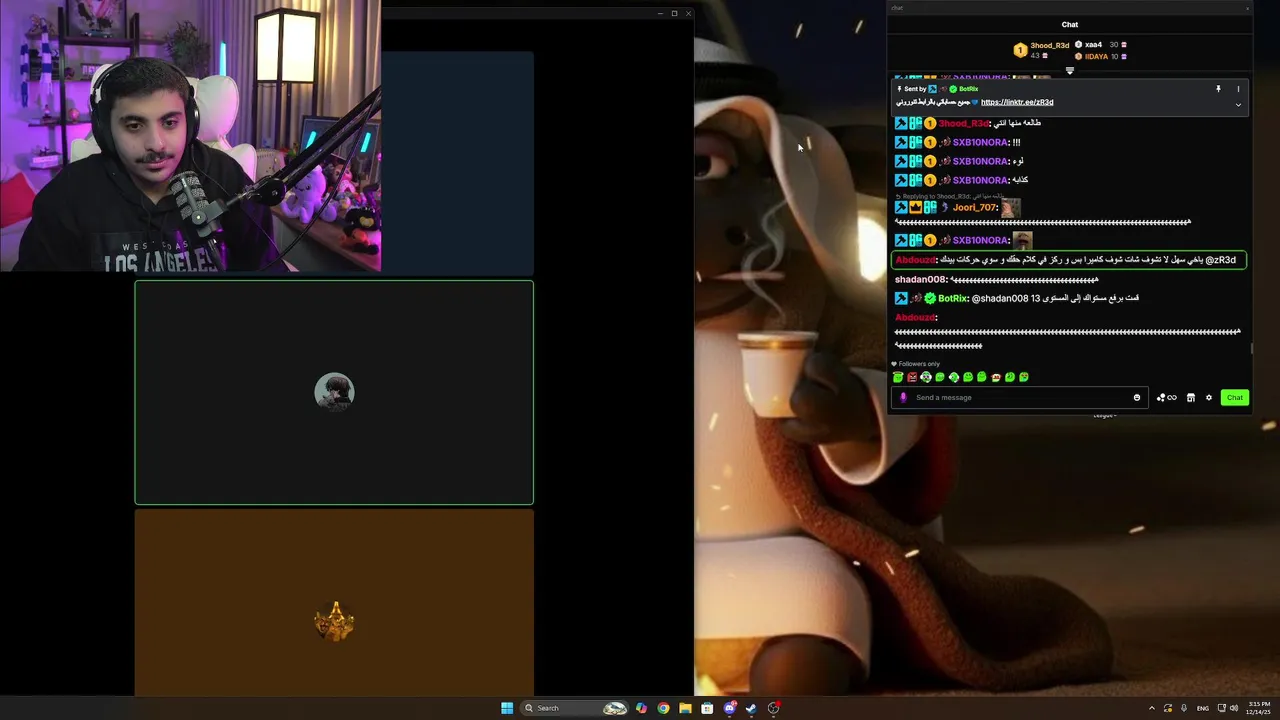The height and width of the screenshot is (720, 1280).
Task: Click xaa4 in the gift leaderboard
Action: tap(1093, 45)
